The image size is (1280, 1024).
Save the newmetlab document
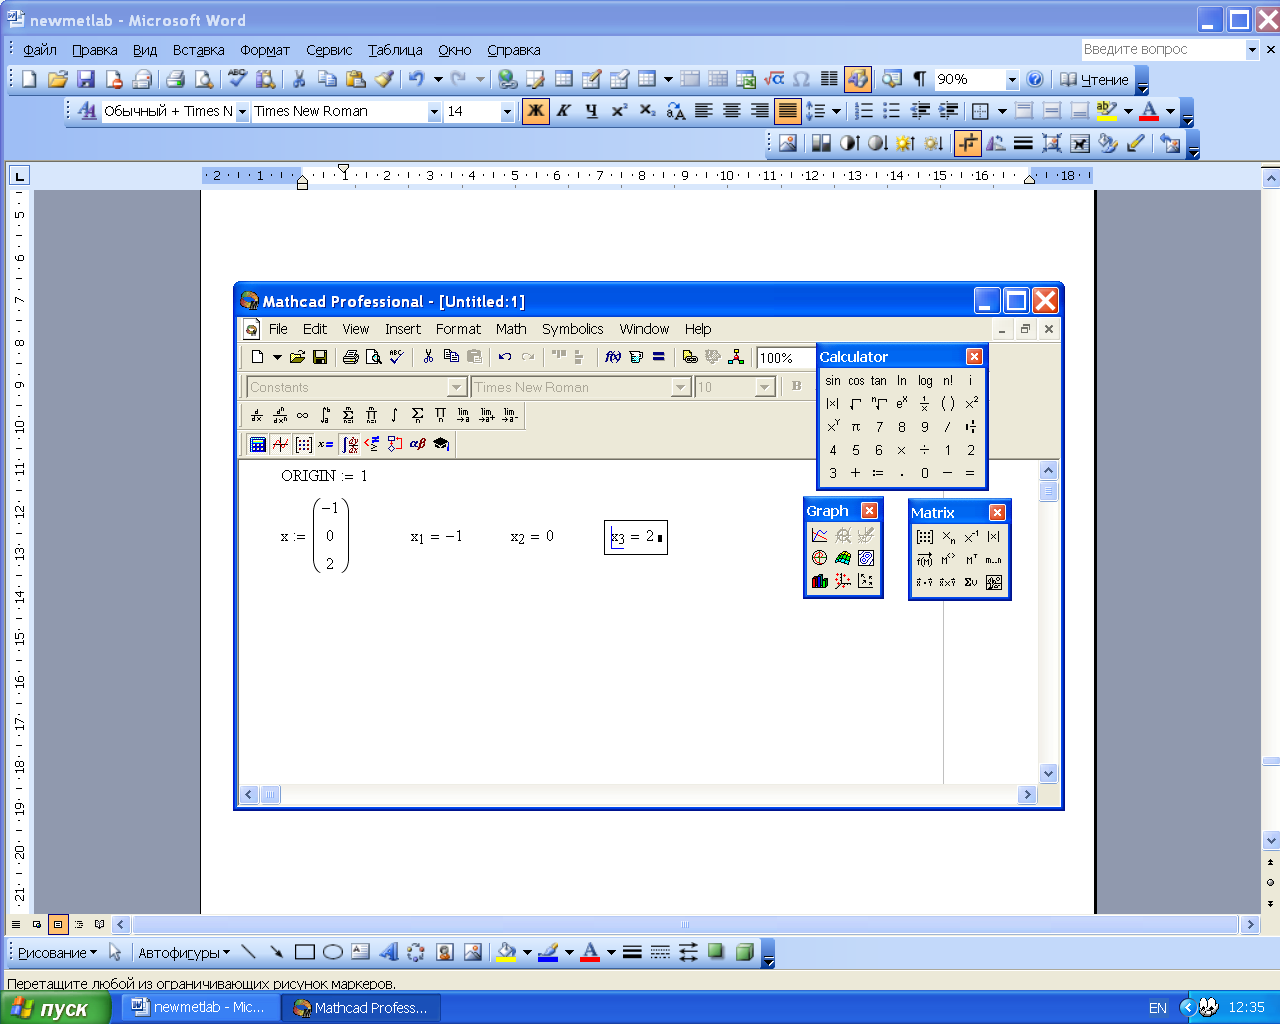coord(86,79)
